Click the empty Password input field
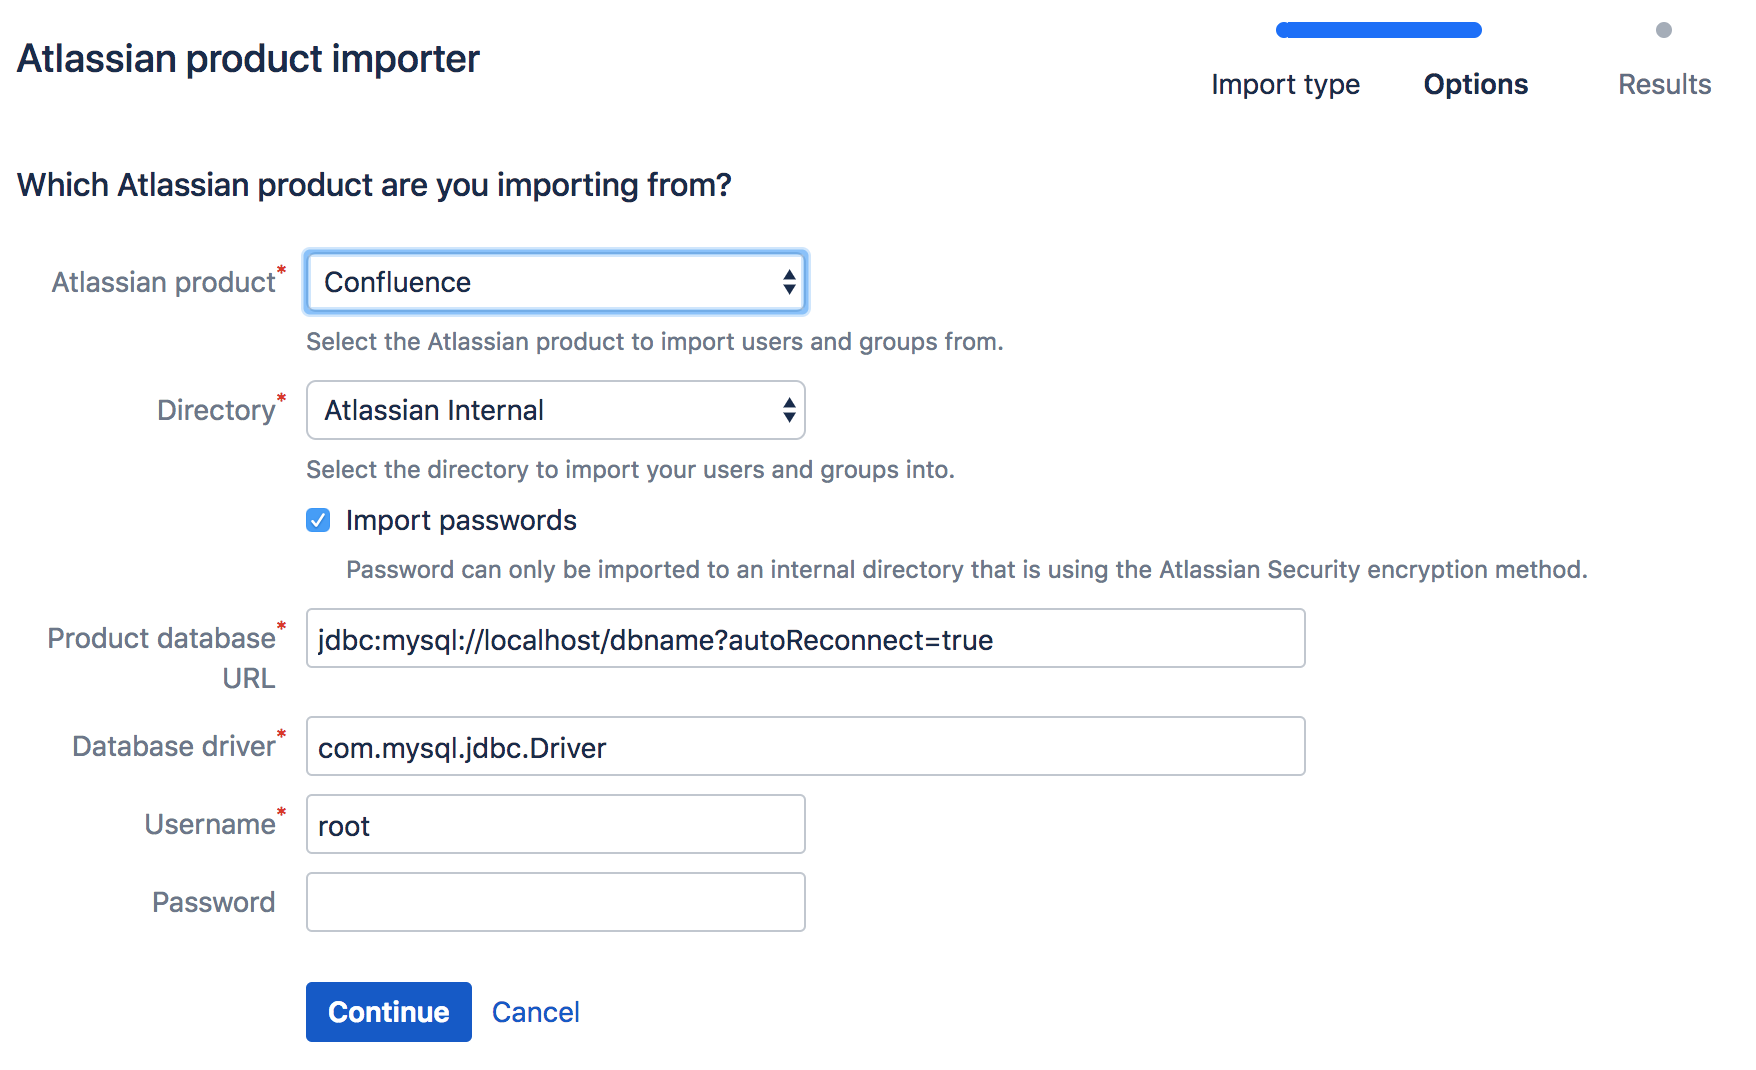 coord(555,902)
